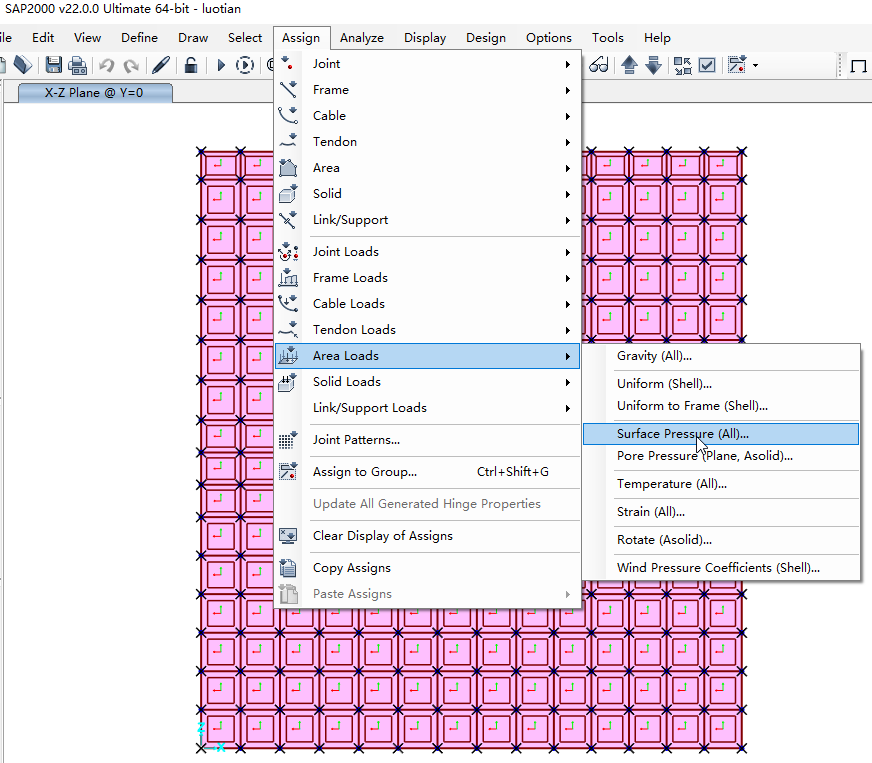Toggle the checkmark display options icon
The height and width of the screenshot is (763, 872).
[x=706, y=65]
